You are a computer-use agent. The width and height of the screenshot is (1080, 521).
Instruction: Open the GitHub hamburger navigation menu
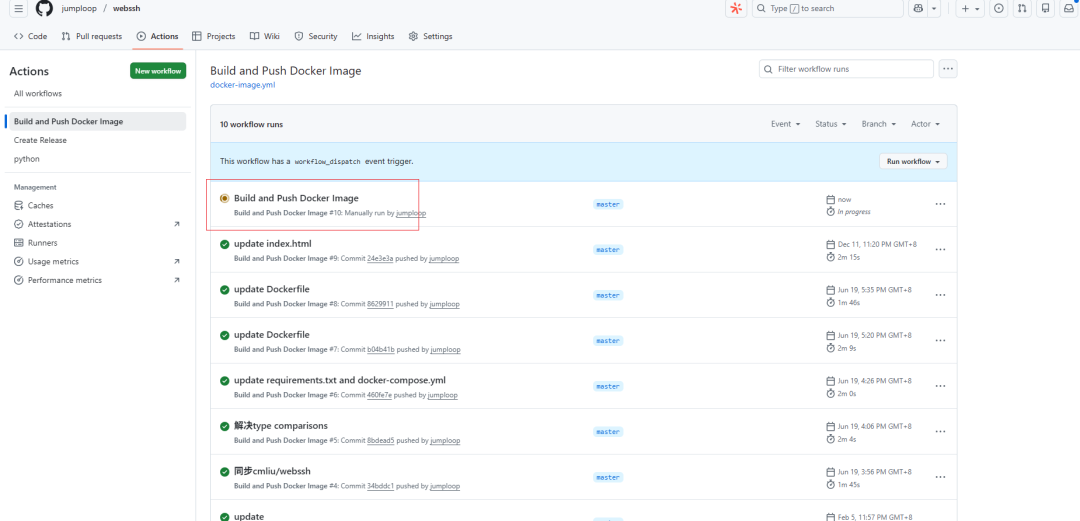18,9
